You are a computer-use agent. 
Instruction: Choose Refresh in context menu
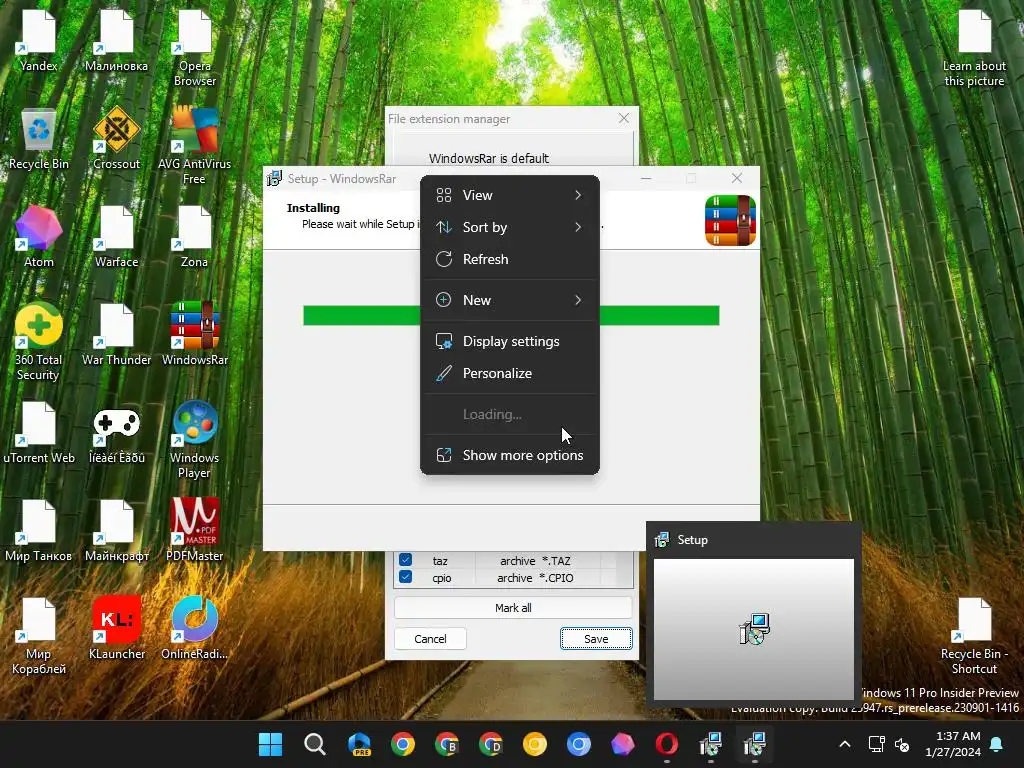pyautogui.click(x=509, y=259)
